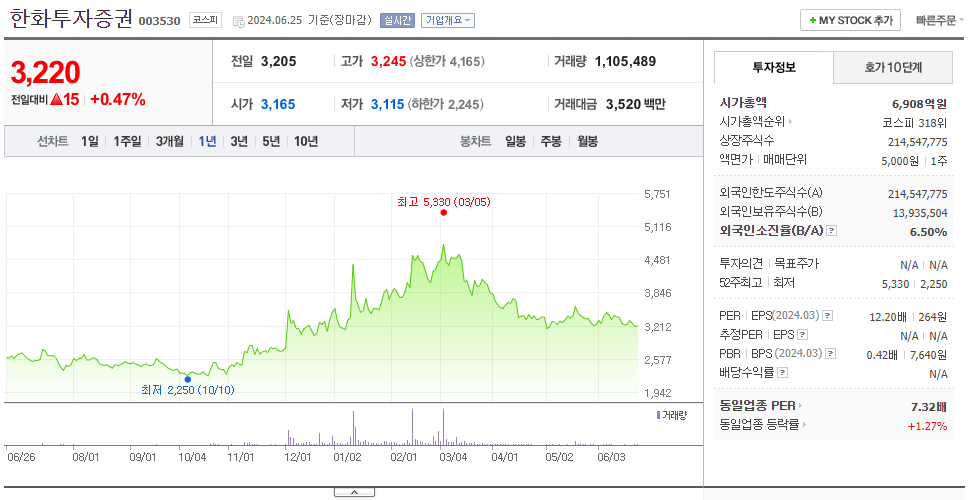
Task: Switch to 투자정보 tab
Action: [774, 68]
